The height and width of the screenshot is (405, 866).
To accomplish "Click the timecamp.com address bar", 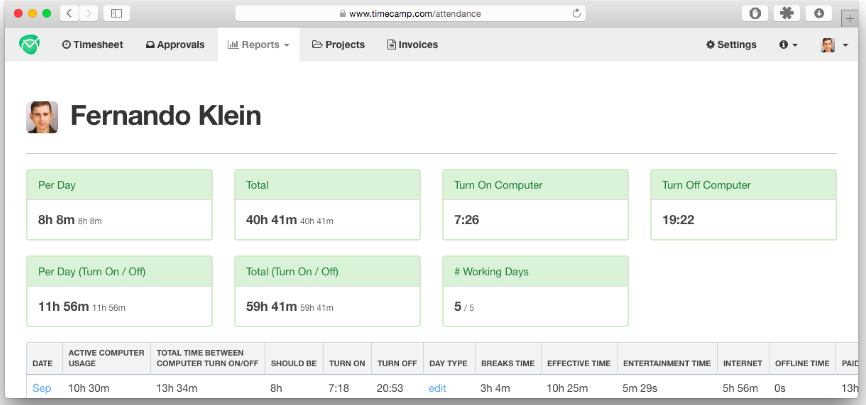I will [x=410, y=13].
